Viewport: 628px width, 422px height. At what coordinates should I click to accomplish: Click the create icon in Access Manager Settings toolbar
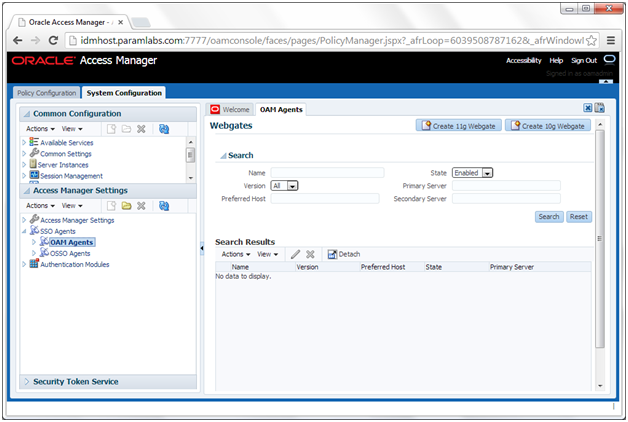111,206
